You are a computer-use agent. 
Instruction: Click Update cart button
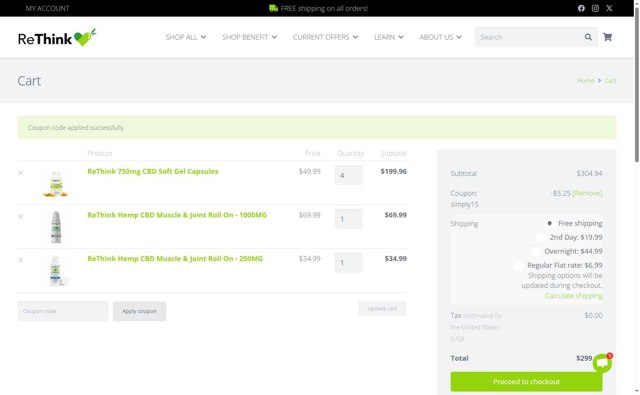382,308
